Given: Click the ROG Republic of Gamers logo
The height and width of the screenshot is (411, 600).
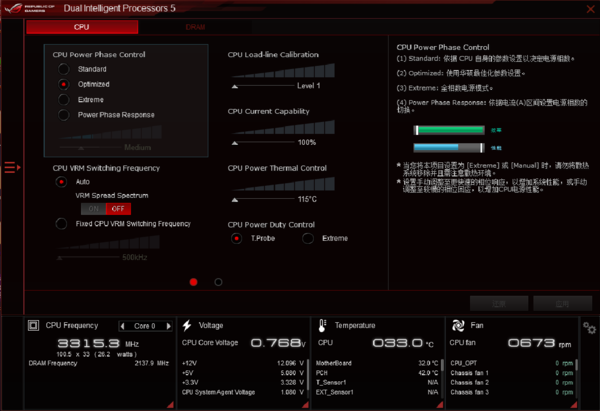Looking at the screenshot, I should pyautogui.click(x=30, y=8).
